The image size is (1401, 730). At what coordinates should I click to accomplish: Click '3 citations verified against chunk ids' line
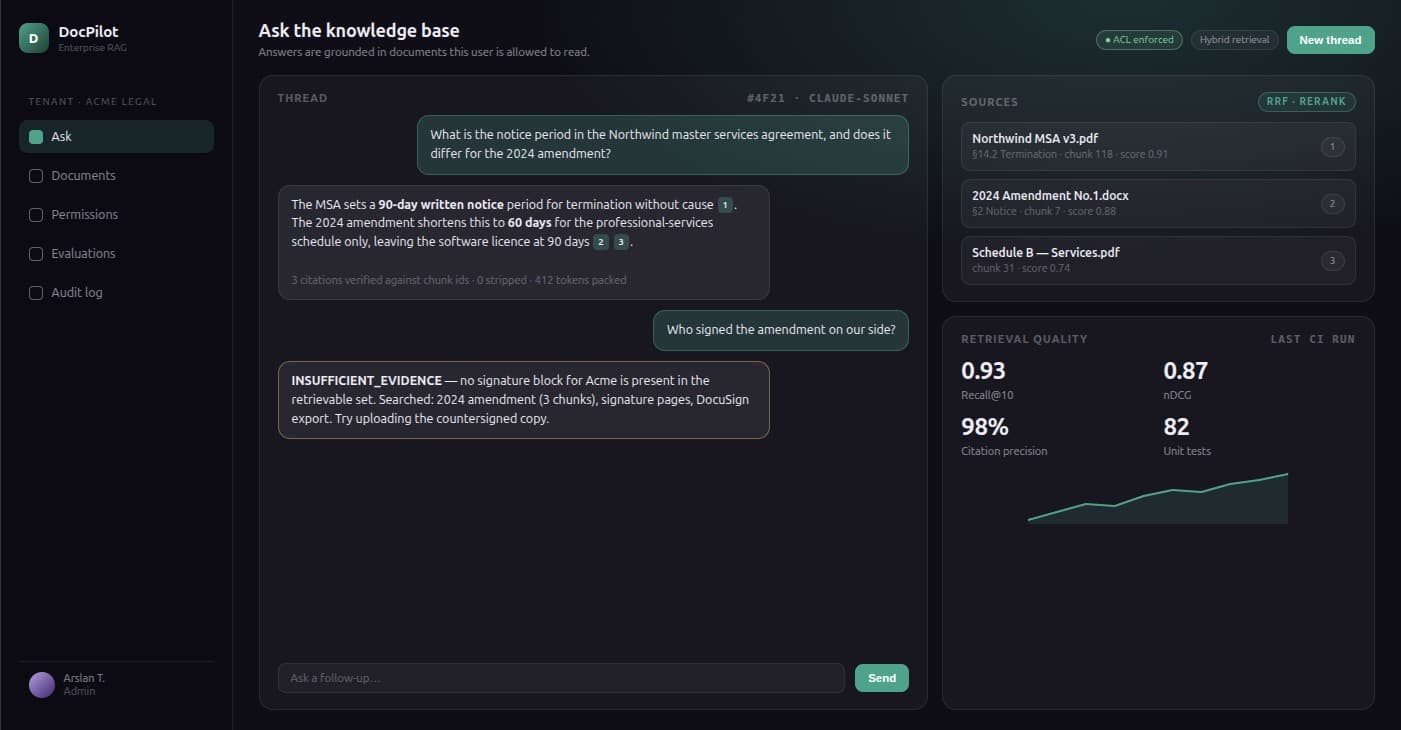(459, 280)
